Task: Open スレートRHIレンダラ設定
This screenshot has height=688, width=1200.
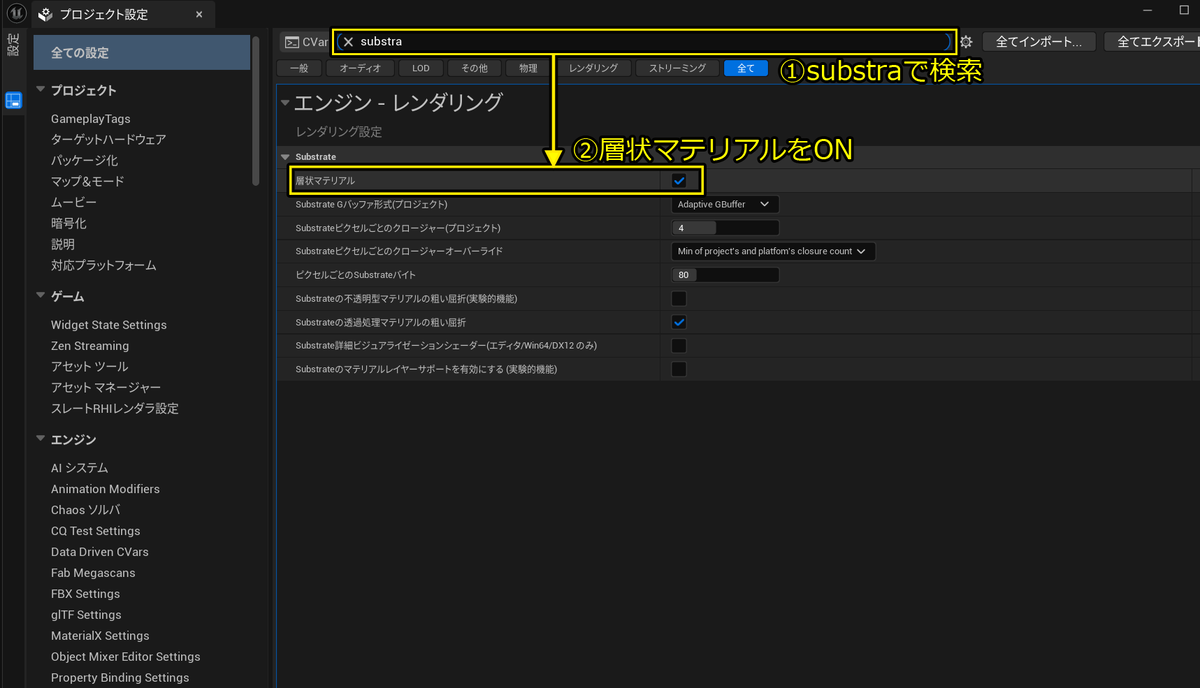Action: click(x=115, y=409)
